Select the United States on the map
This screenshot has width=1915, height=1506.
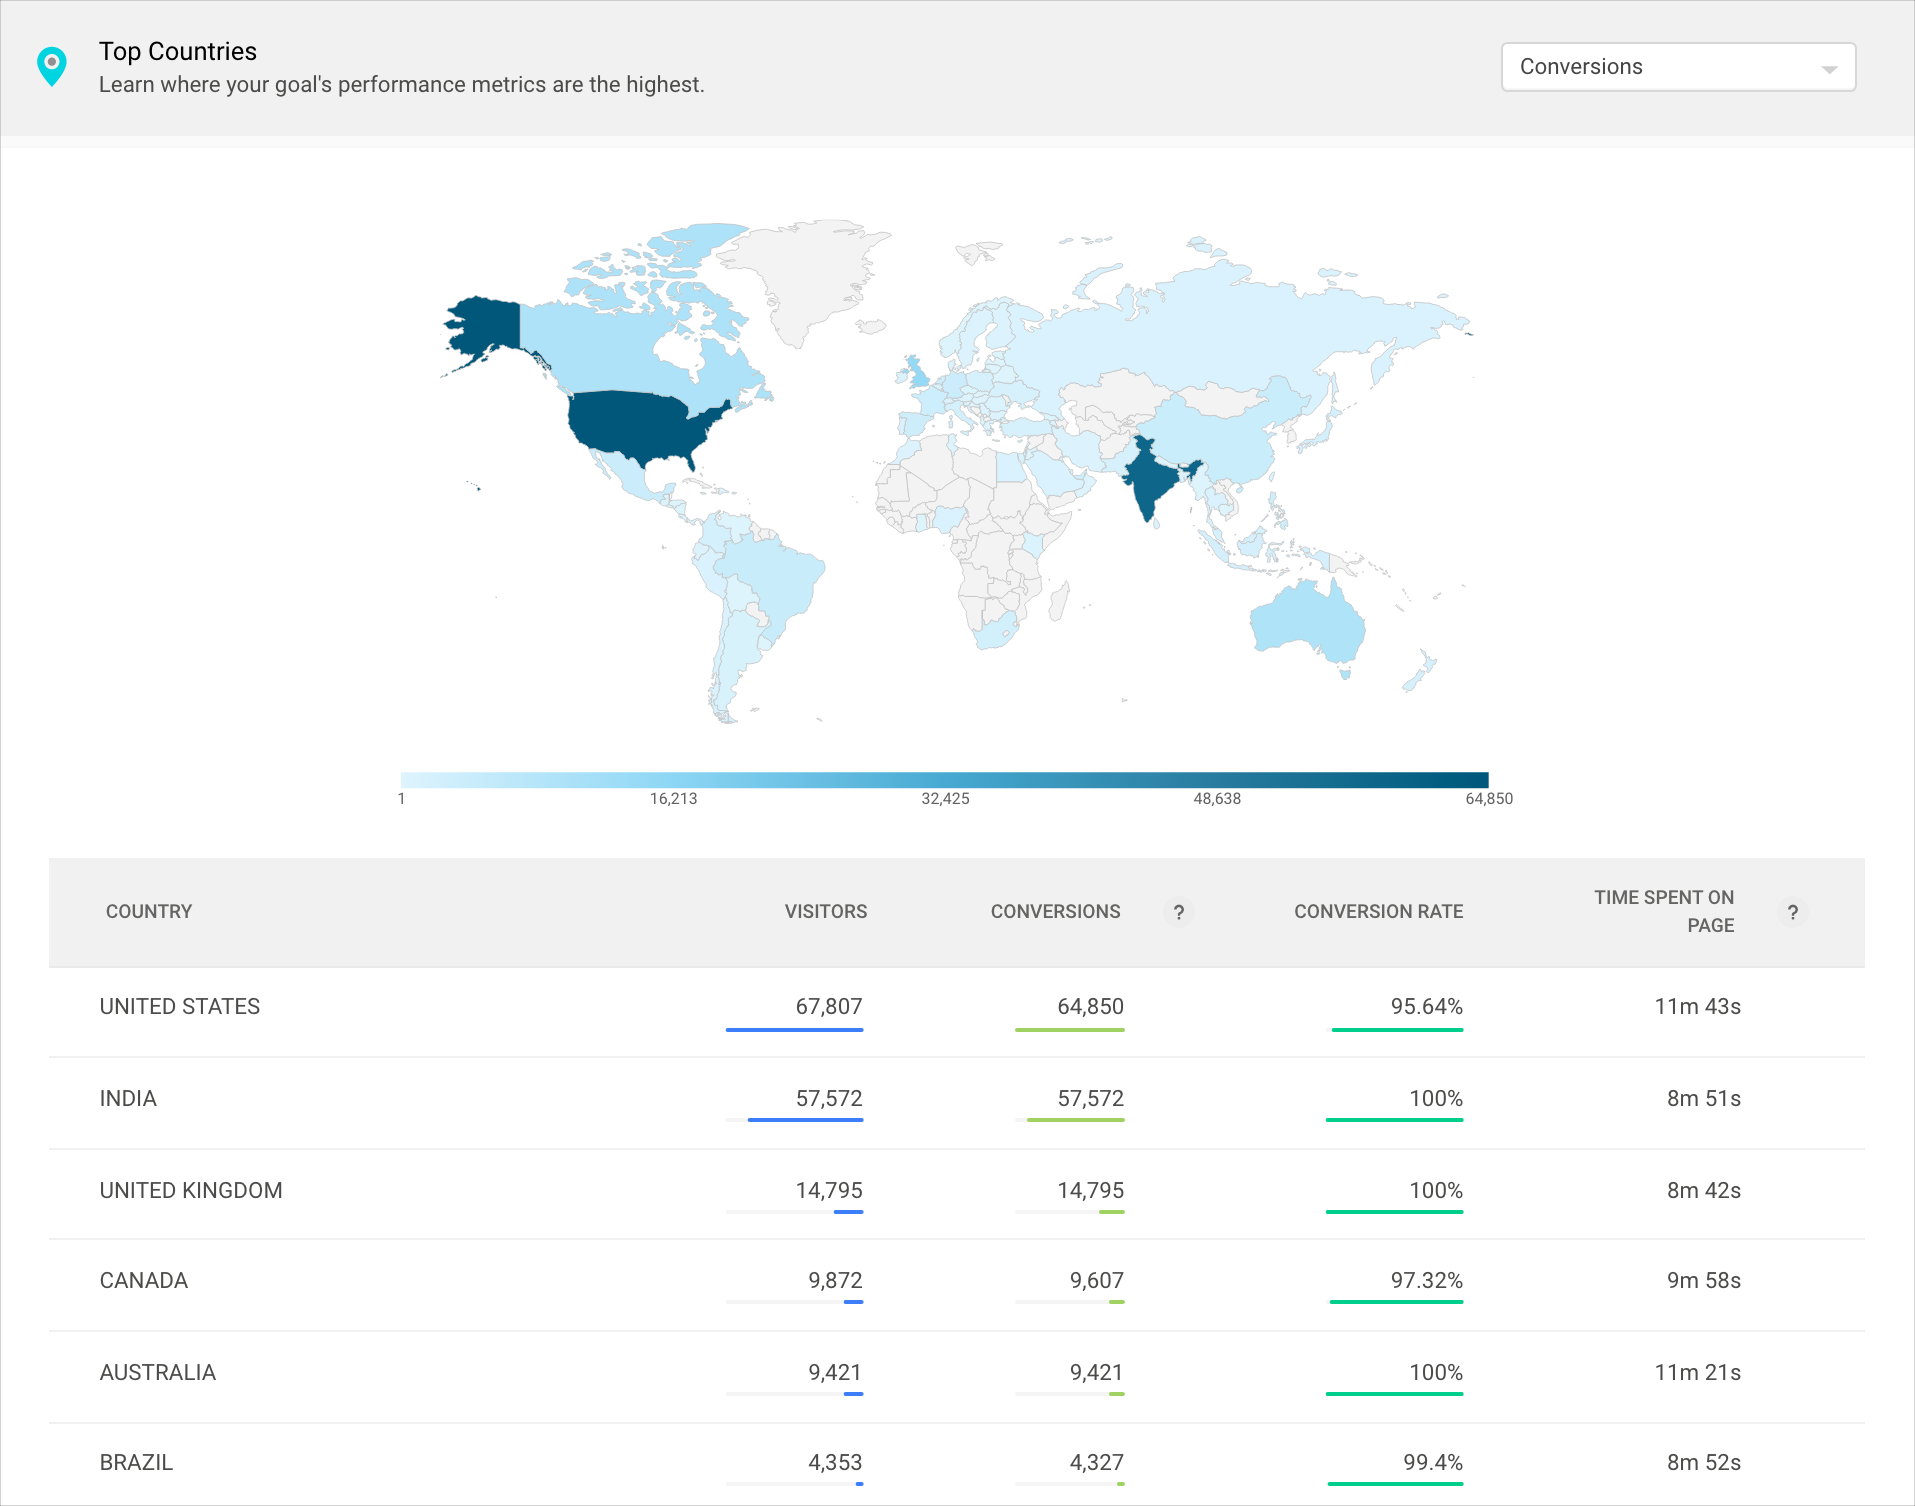[x=632, y=425]
